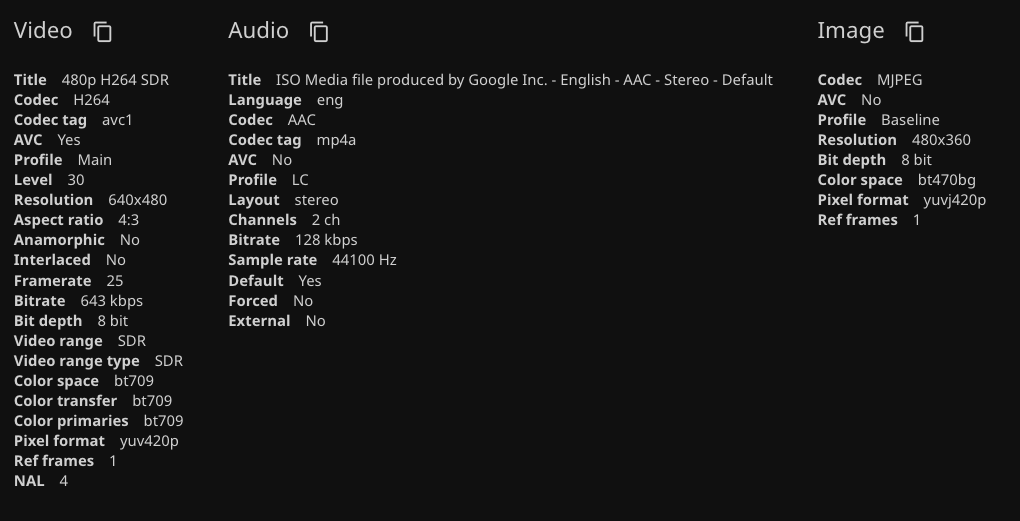Click the video codec tag avc1
Image resolution: width=1020 pixels, height=521 pixels.
tap(117, 120)
